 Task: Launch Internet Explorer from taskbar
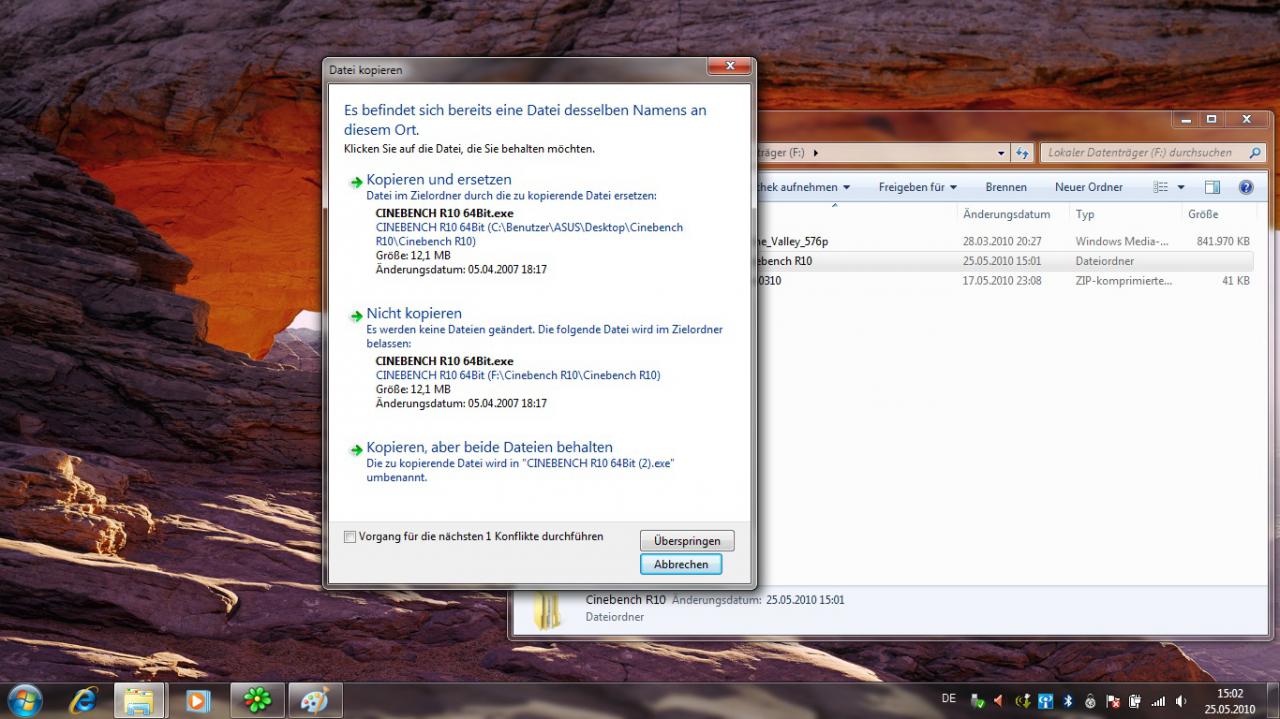pyautogui.click(x=83, y=700)
